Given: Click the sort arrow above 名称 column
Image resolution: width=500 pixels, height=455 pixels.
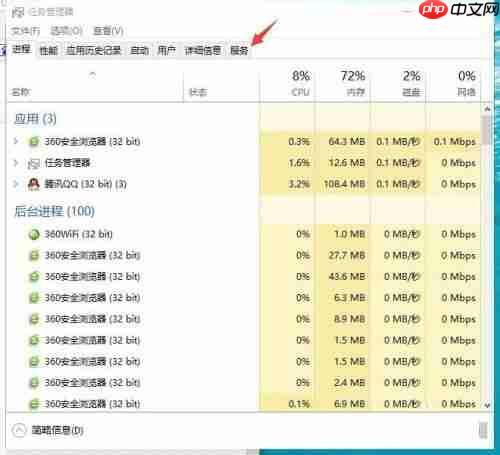Looking at the screenshot, I should coord(93,75).
